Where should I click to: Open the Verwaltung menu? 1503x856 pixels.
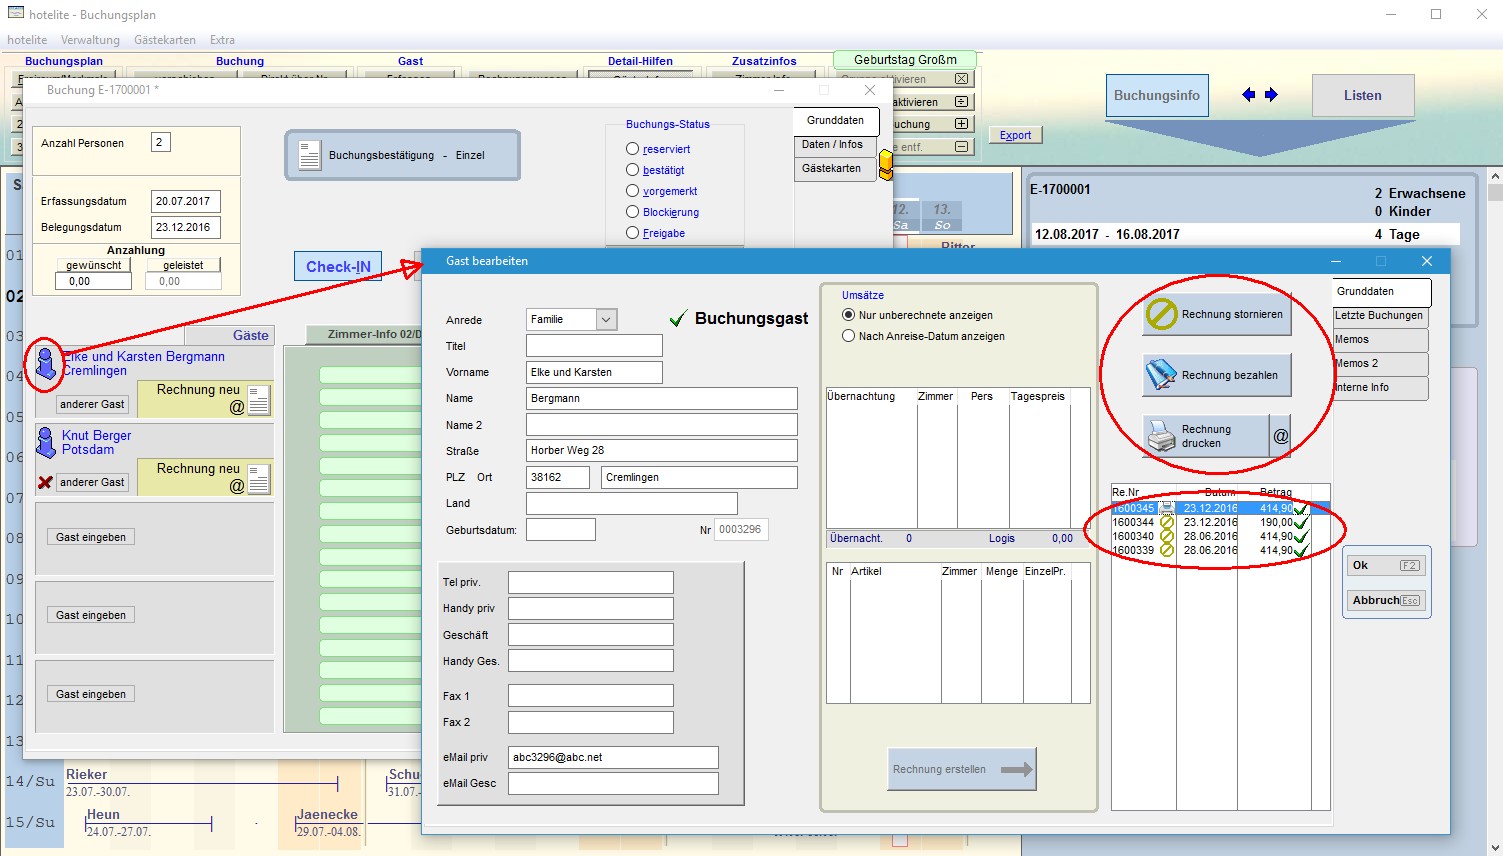click(90, 40)
